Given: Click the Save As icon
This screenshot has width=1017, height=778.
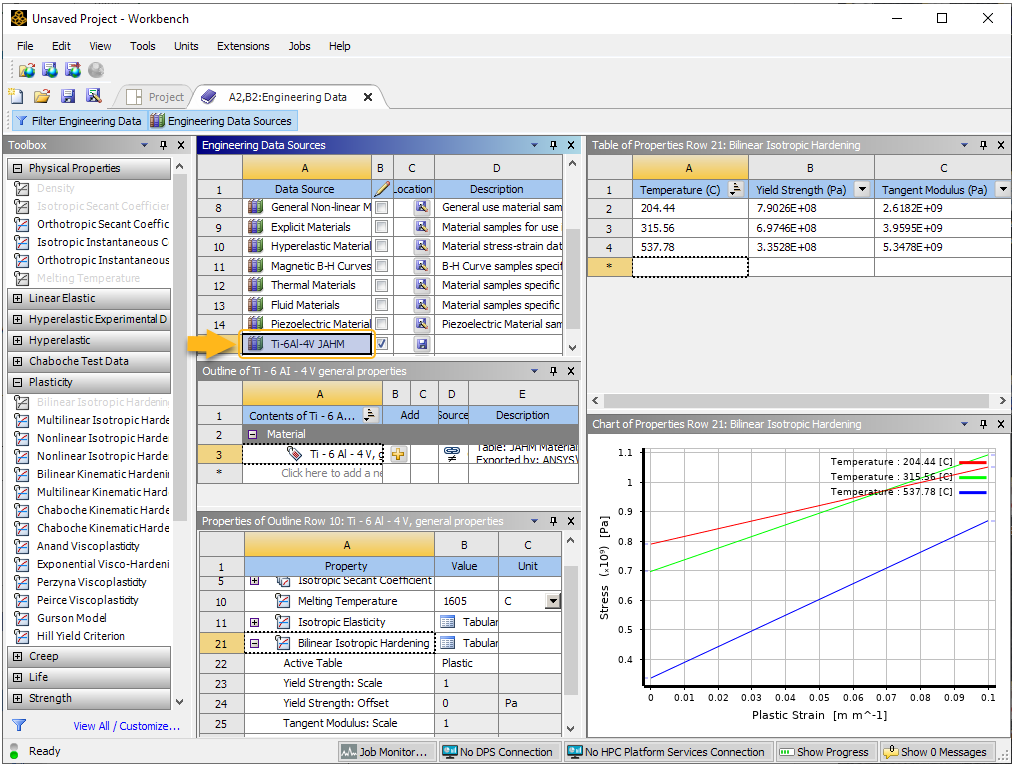Looking at the screenshot, I should 94,97.
